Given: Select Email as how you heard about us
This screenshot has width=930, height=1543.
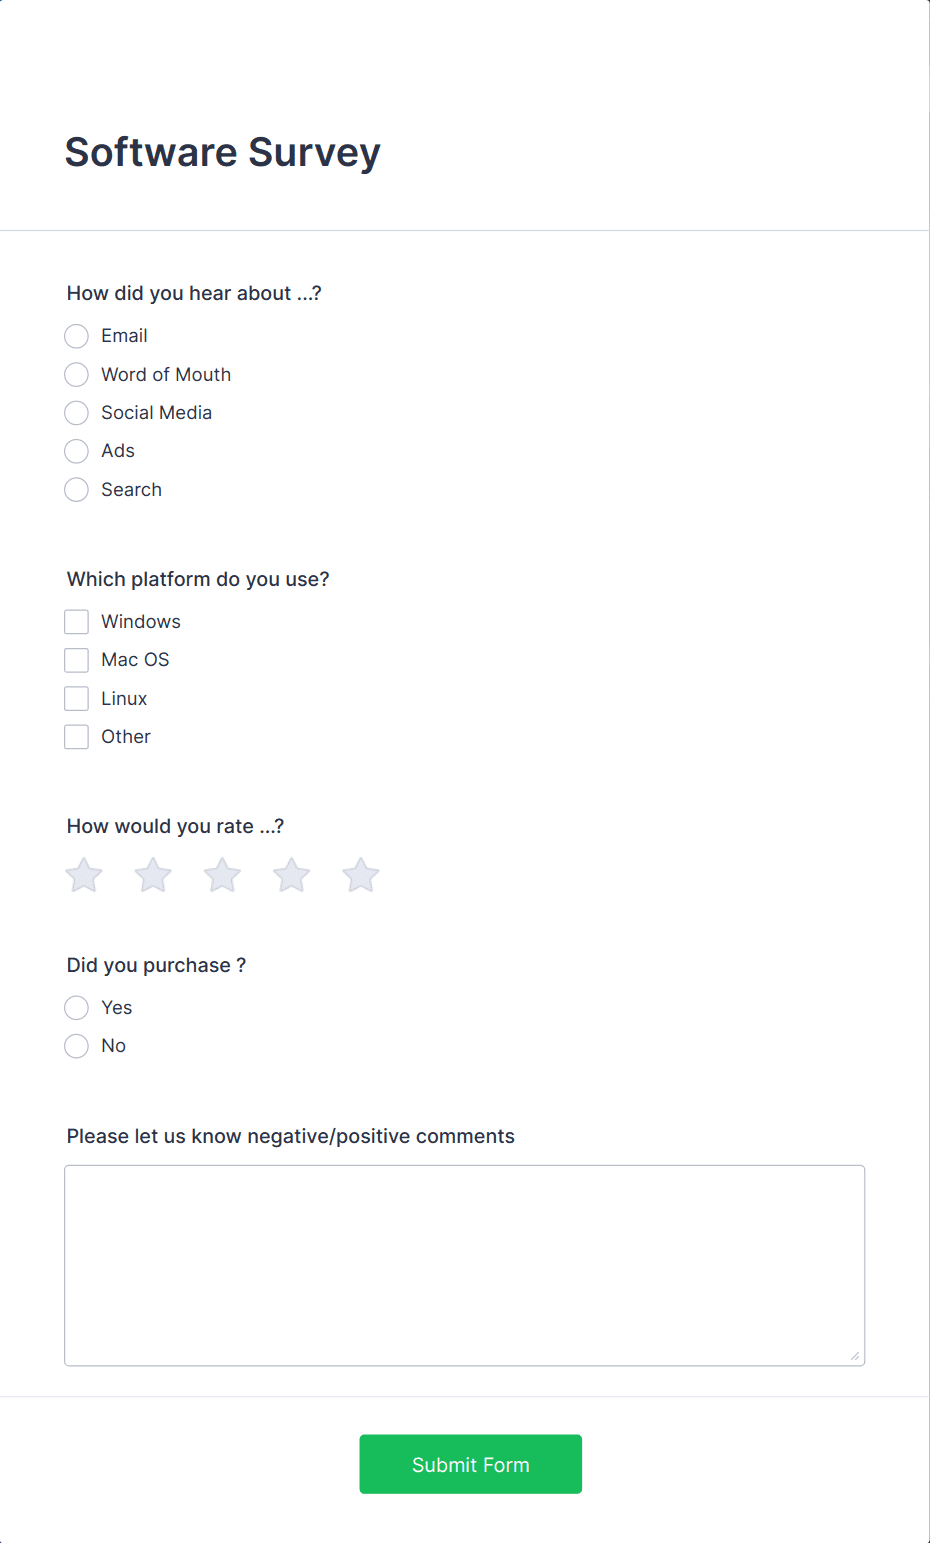Looking at the screenshot, I should point(76,336).
